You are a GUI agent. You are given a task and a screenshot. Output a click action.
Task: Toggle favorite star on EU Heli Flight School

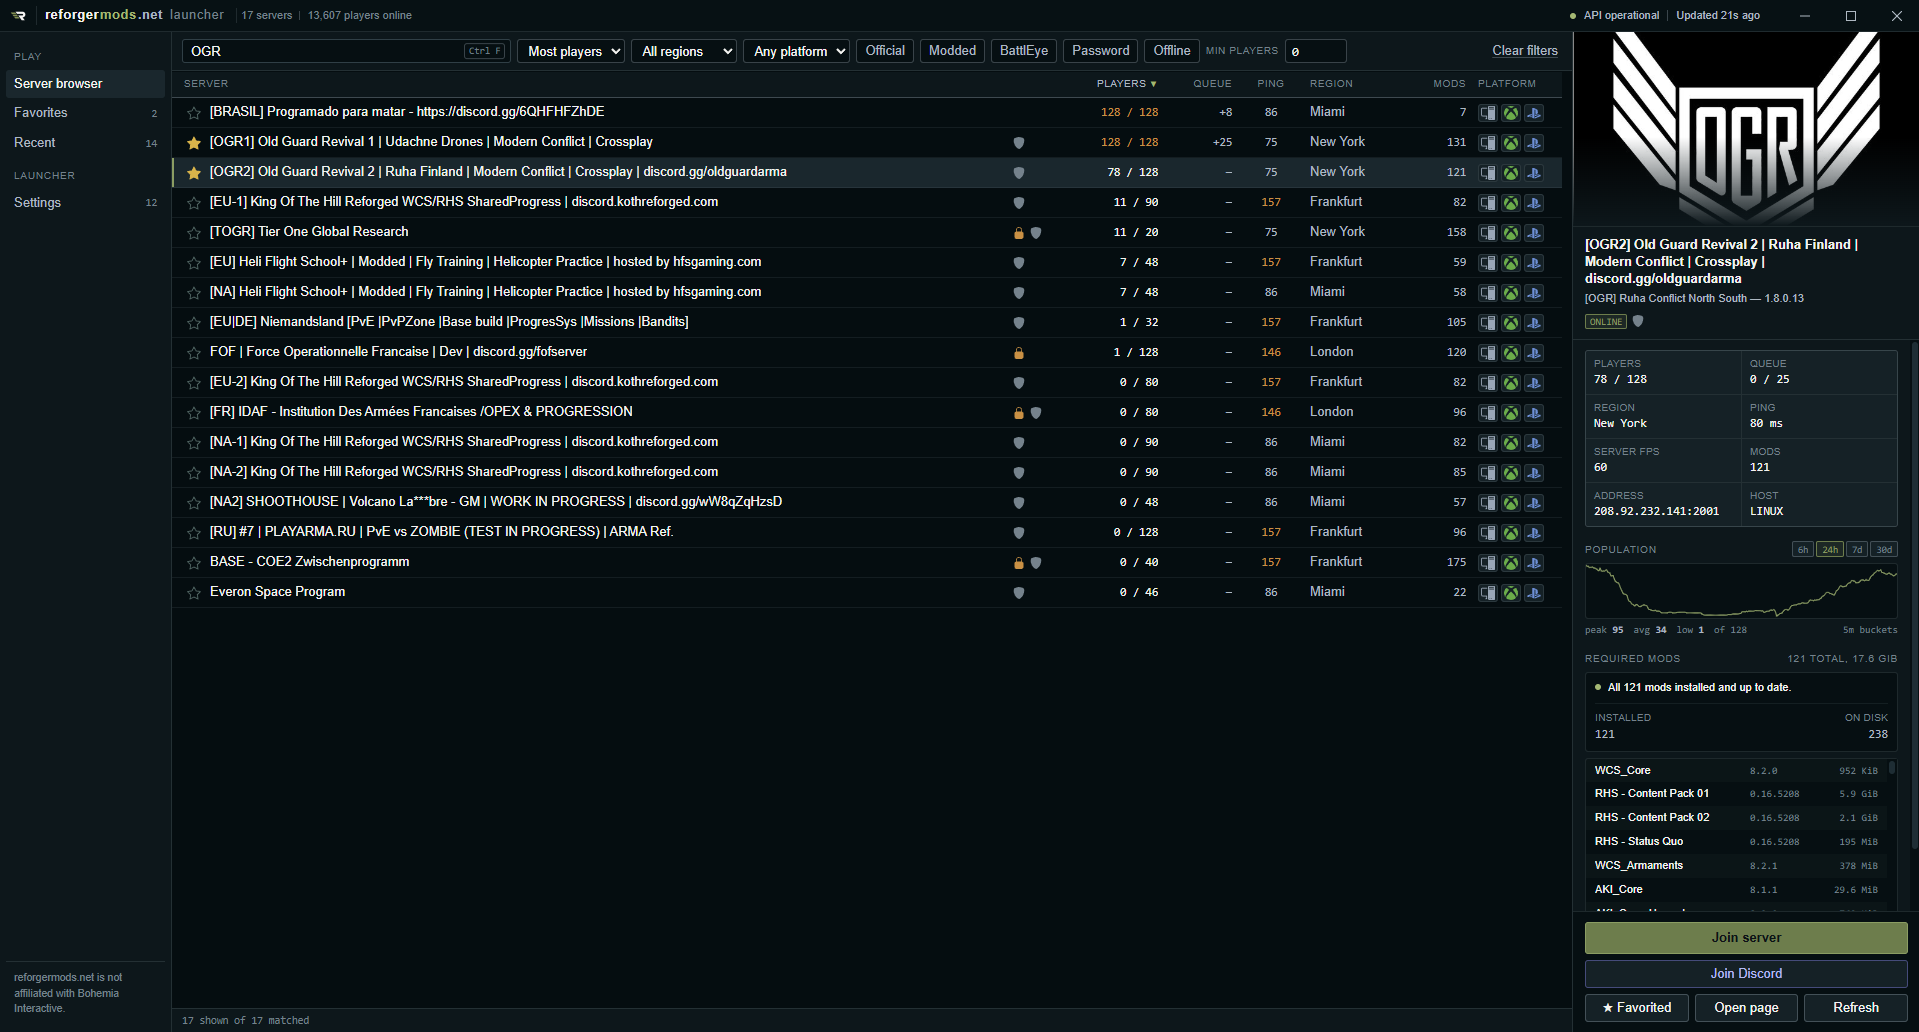(x=194, y=262)
